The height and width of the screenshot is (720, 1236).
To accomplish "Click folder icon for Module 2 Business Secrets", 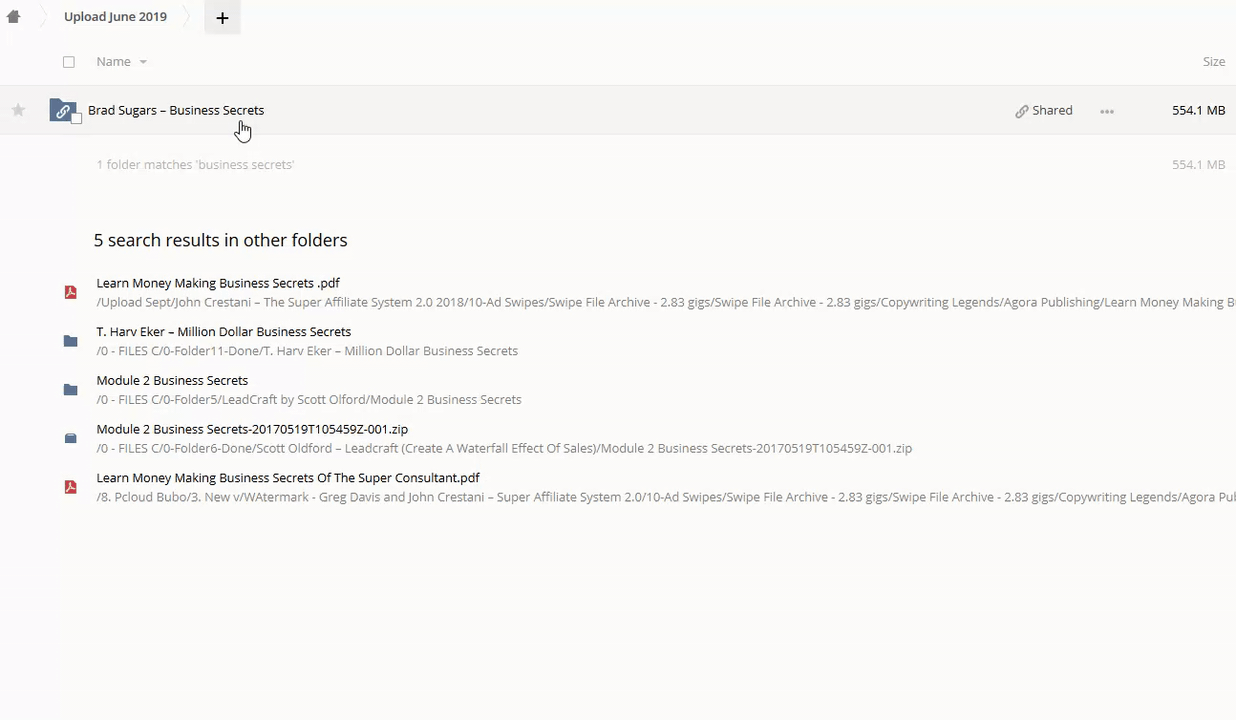I will (70, 390).
